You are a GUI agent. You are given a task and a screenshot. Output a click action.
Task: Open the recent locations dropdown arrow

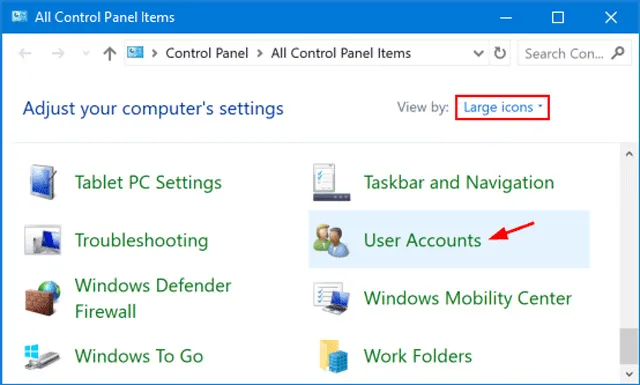(86, 53)
